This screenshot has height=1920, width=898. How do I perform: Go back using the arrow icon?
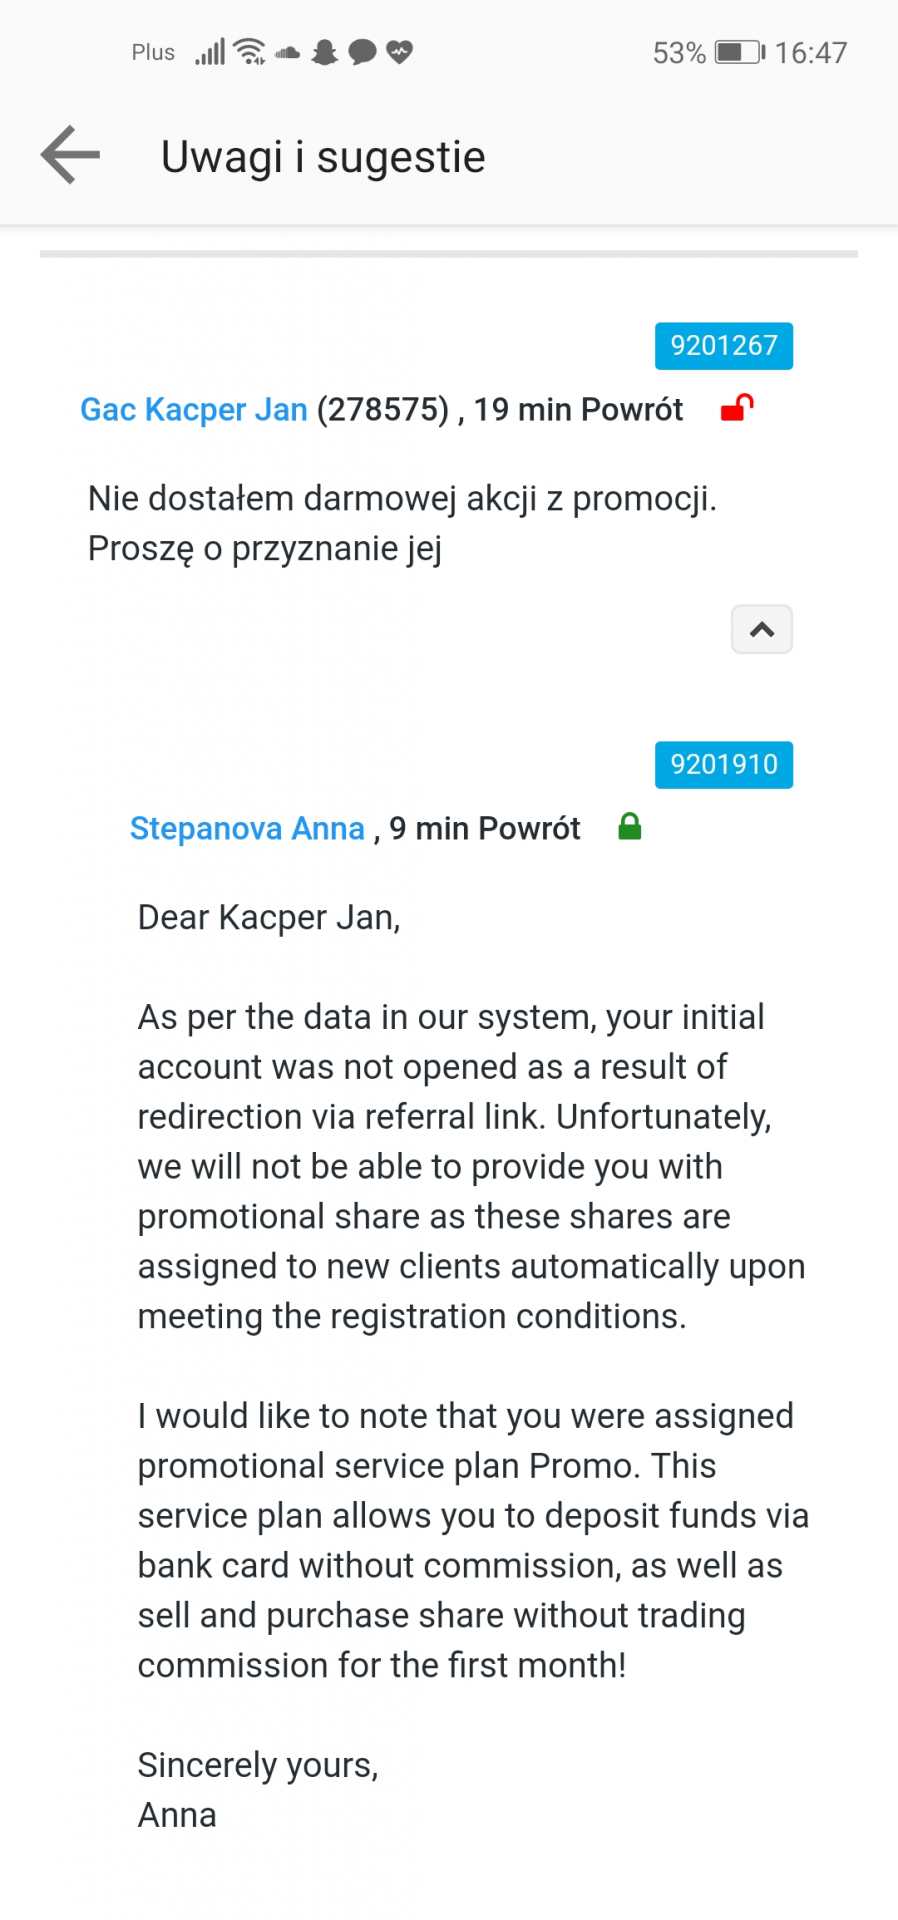pos(70,155)
